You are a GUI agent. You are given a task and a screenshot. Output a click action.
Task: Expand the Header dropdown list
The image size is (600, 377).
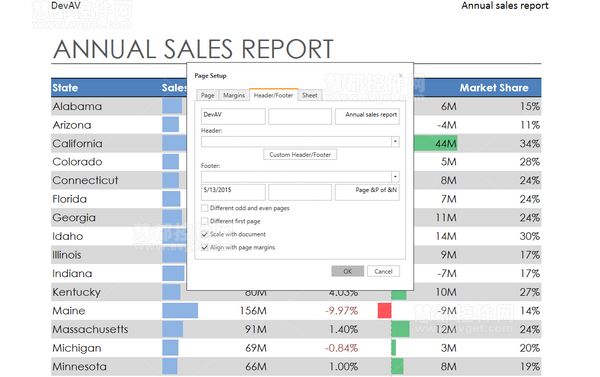point(395,142)
